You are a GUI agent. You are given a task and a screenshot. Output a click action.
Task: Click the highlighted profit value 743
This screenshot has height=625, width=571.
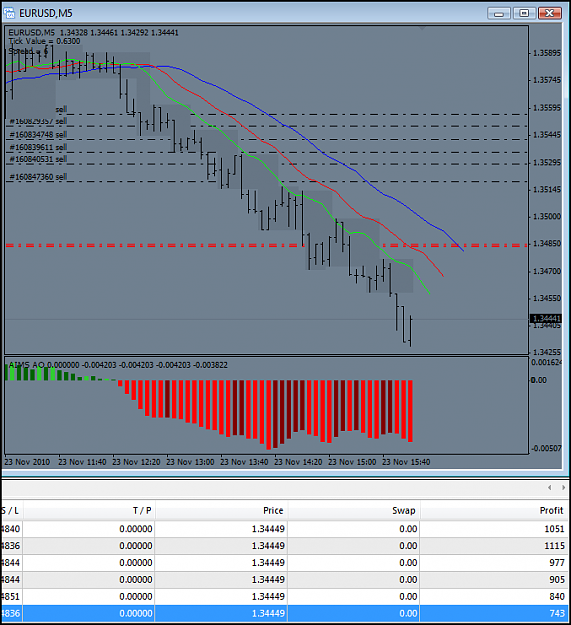click(x=557, y=613)
